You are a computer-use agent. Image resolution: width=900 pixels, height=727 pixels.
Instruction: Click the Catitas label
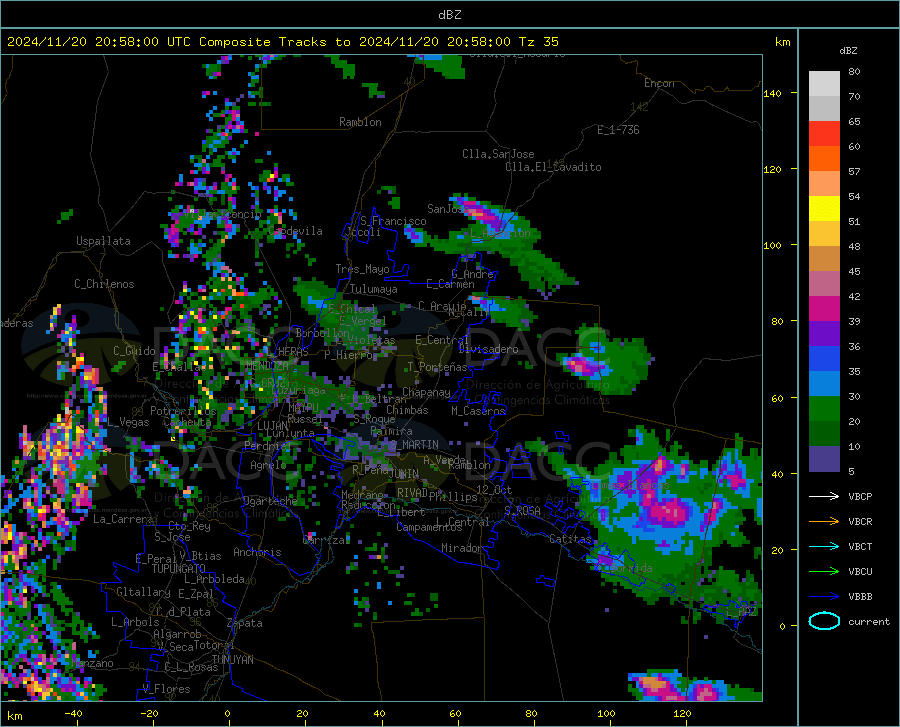click(x=570, y=539)
